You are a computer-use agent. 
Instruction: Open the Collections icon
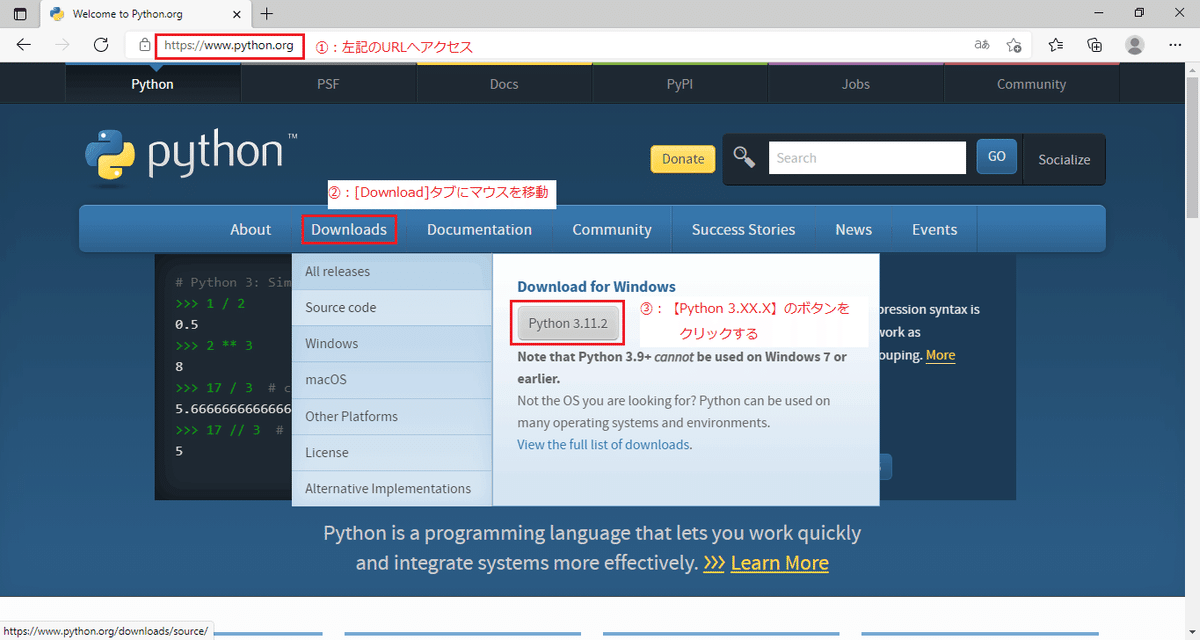(1095, 45)
